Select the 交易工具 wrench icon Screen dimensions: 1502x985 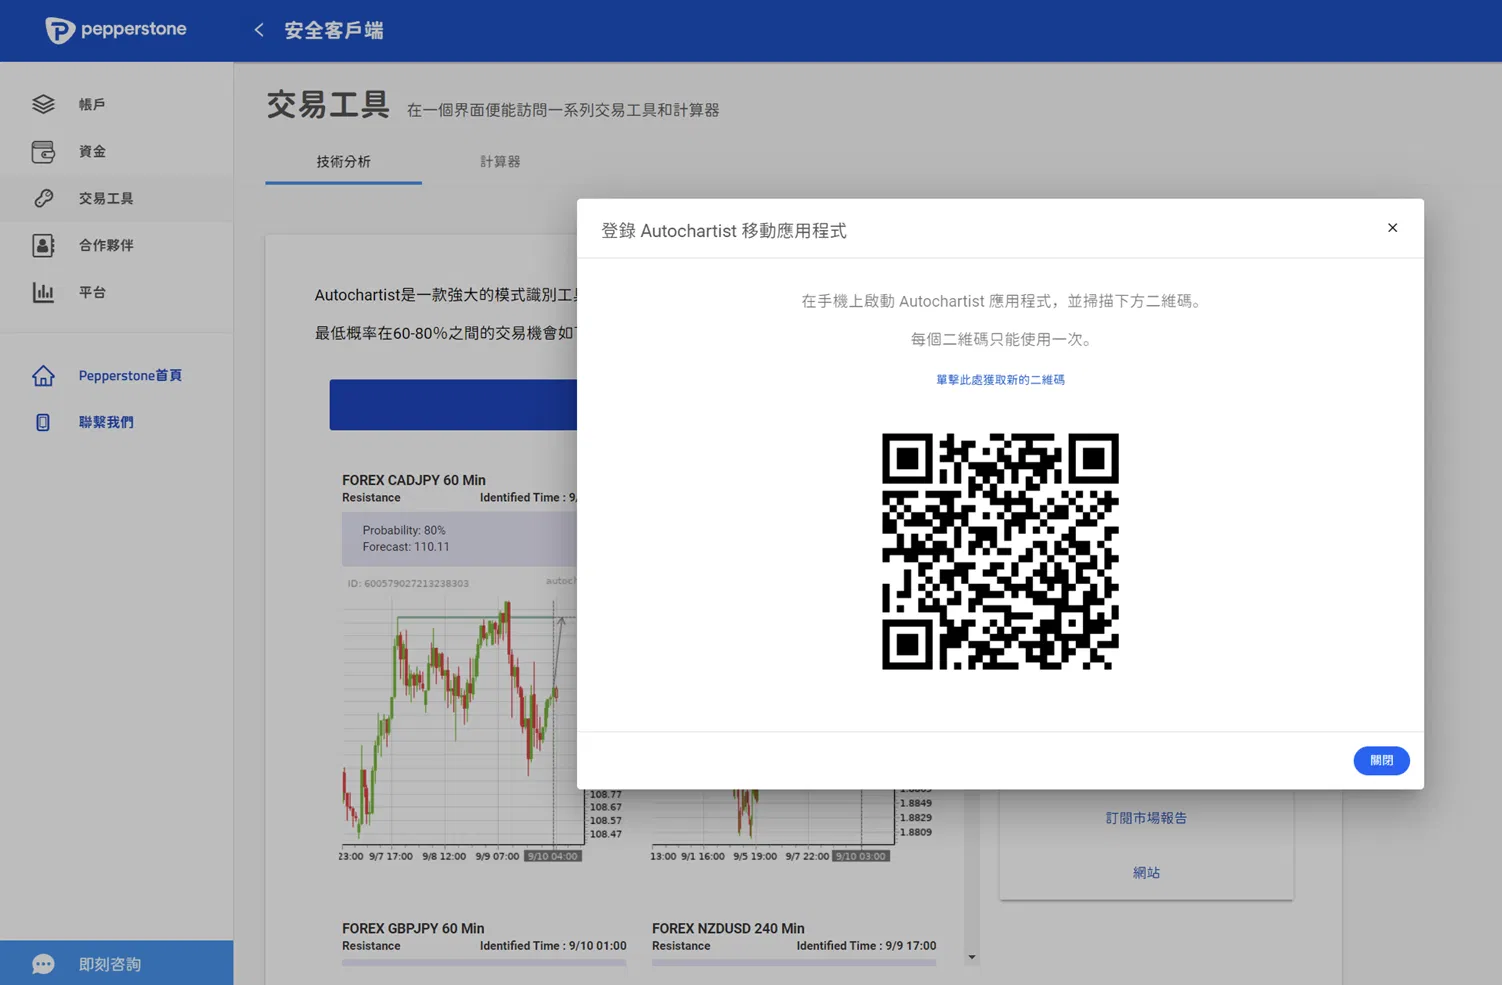coord(43,198)
